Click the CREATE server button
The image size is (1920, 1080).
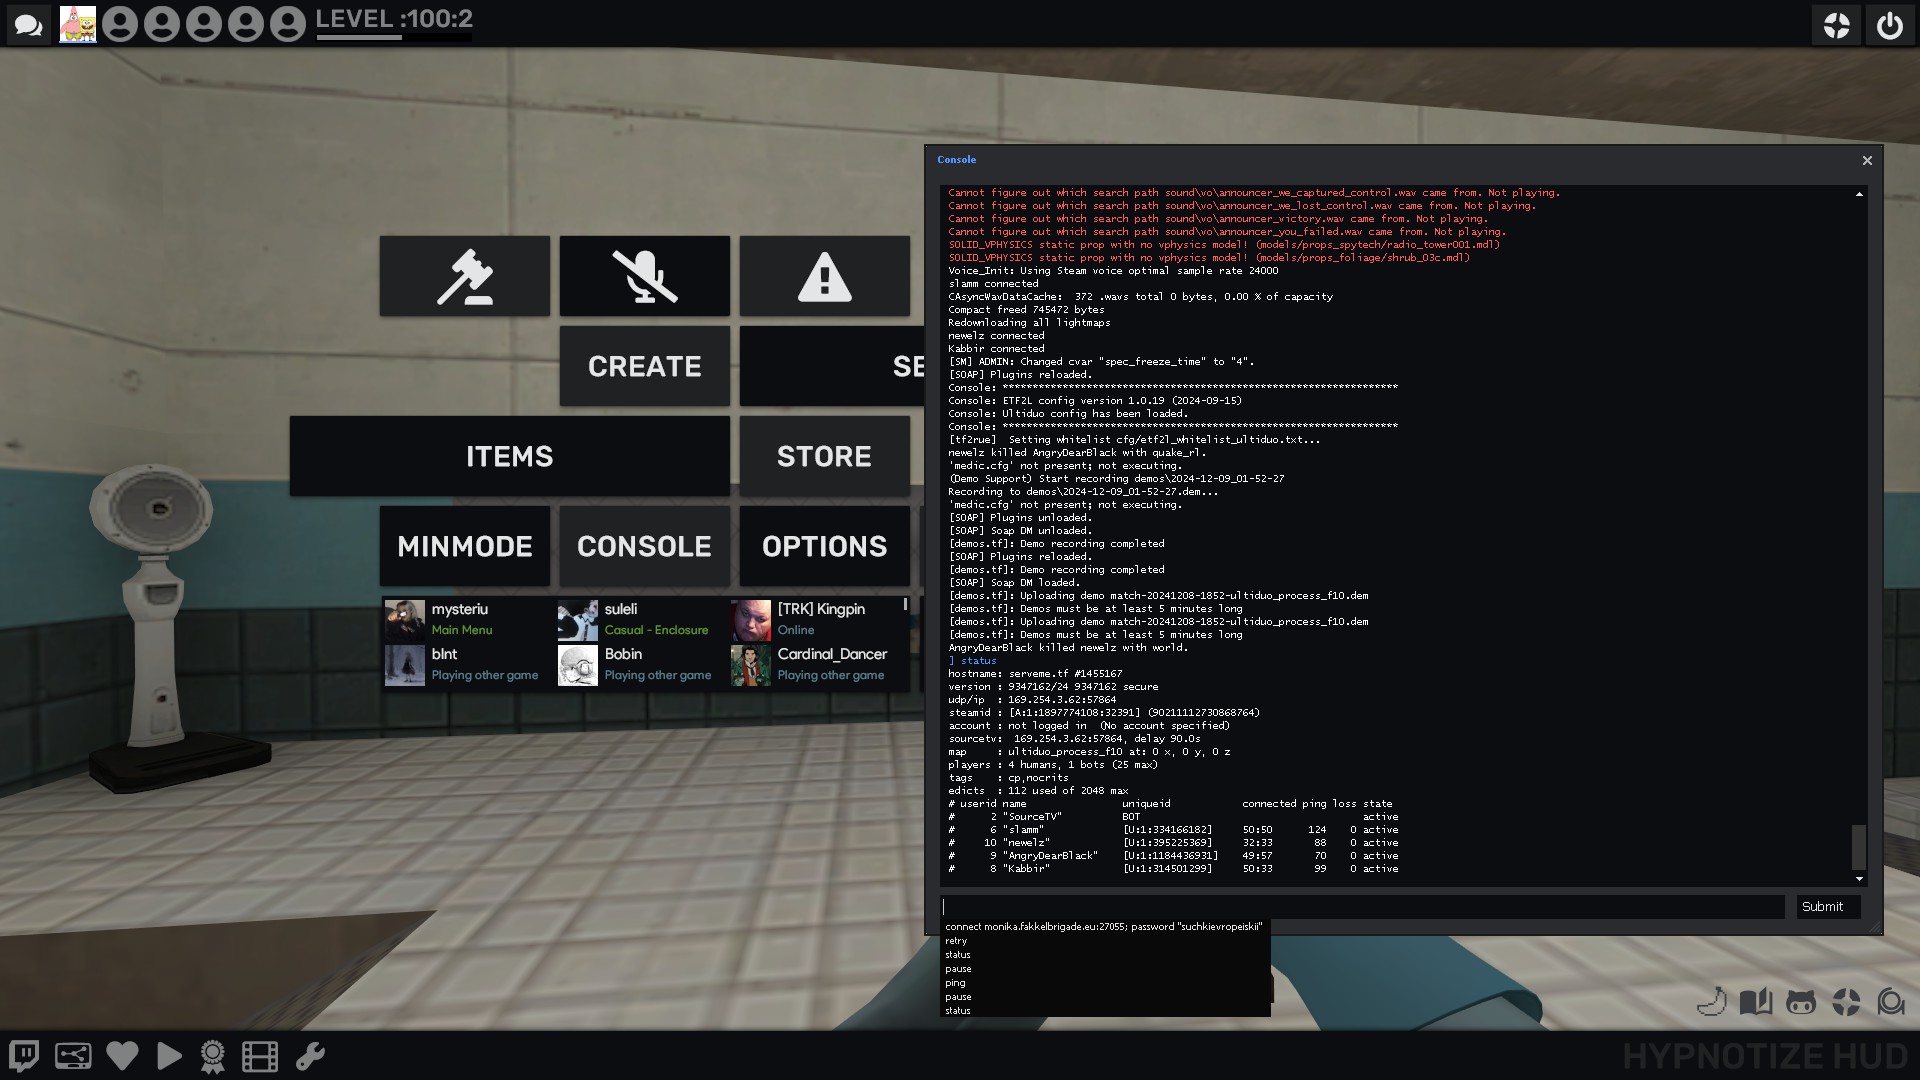coord(645,367)
